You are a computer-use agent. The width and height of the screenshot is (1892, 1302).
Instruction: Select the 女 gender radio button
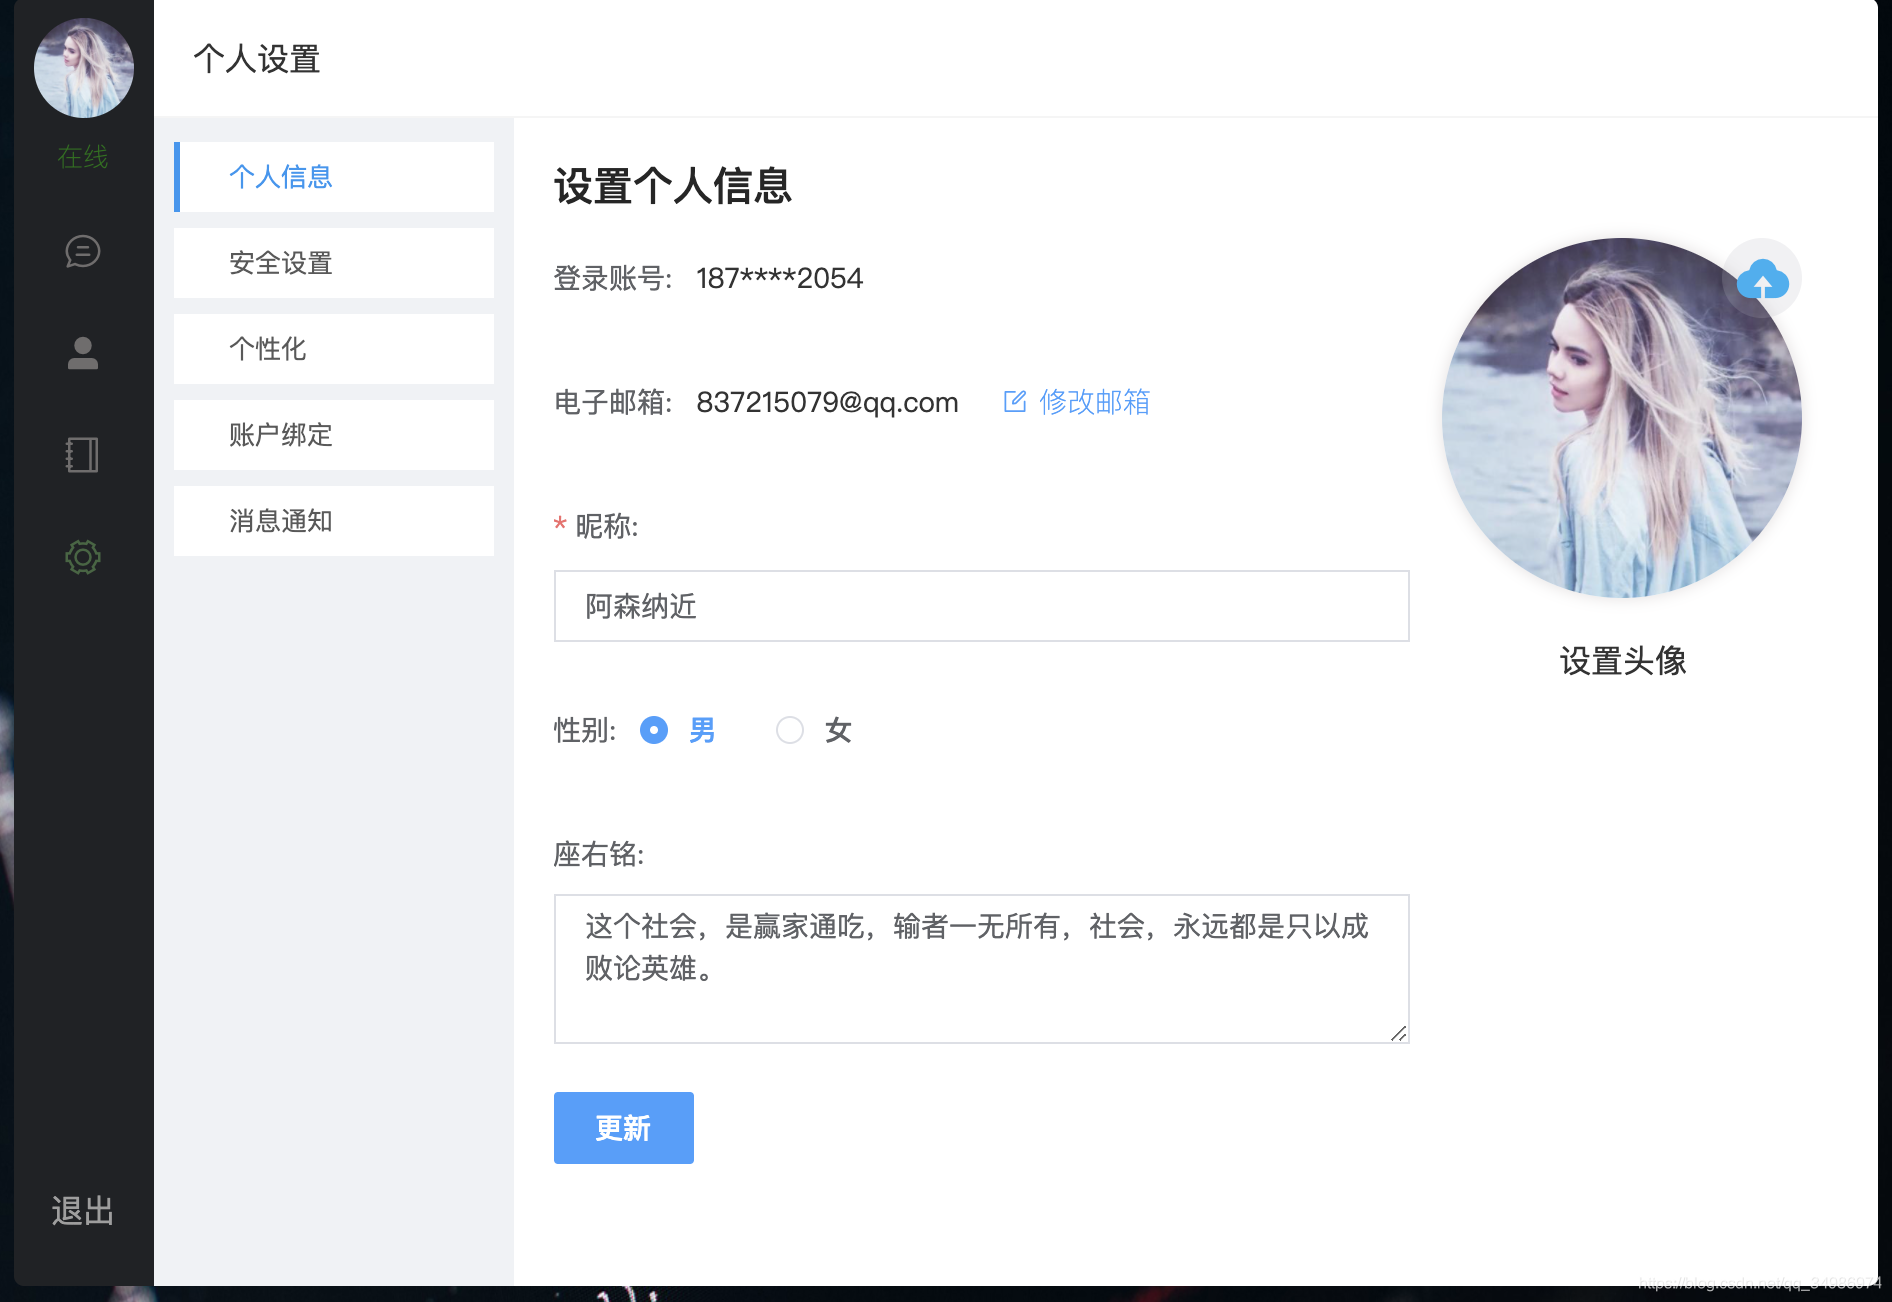[790, 731]
